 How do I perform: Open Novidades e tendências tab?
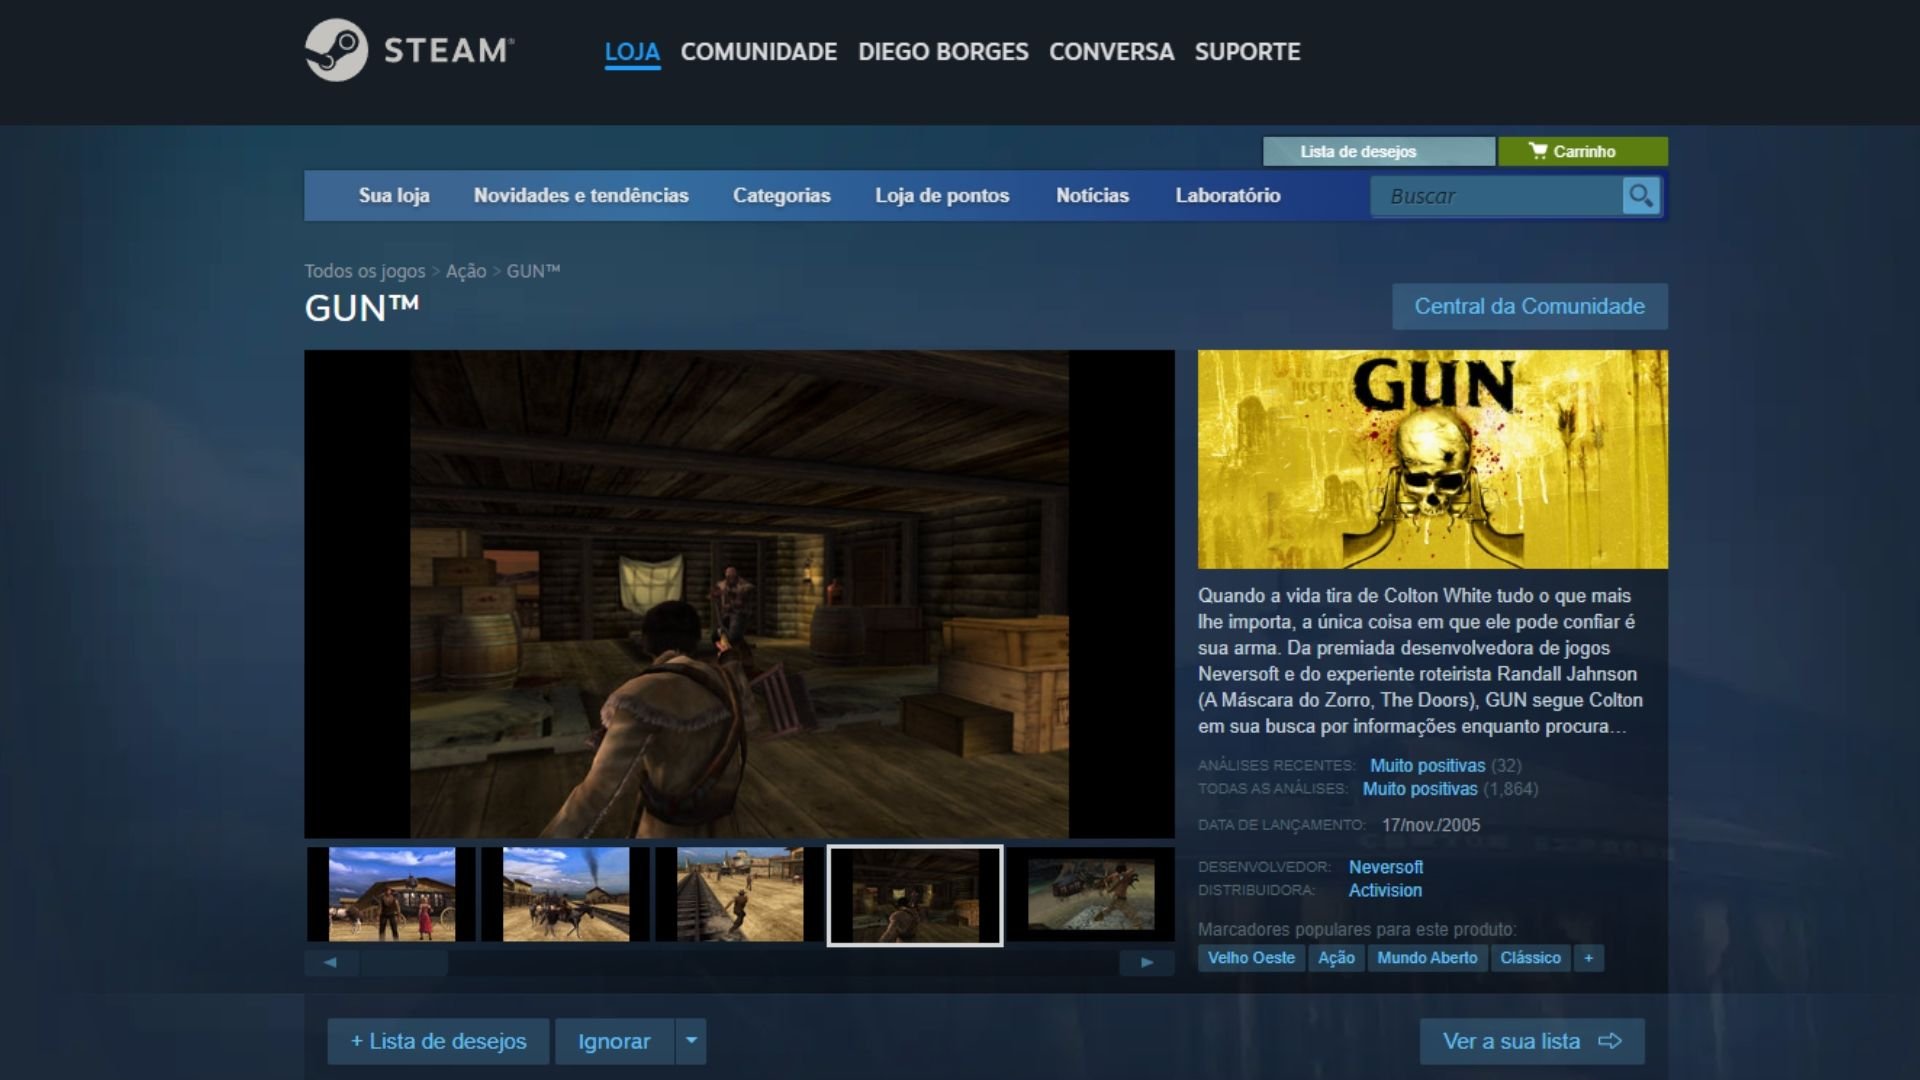pos(581,196)
